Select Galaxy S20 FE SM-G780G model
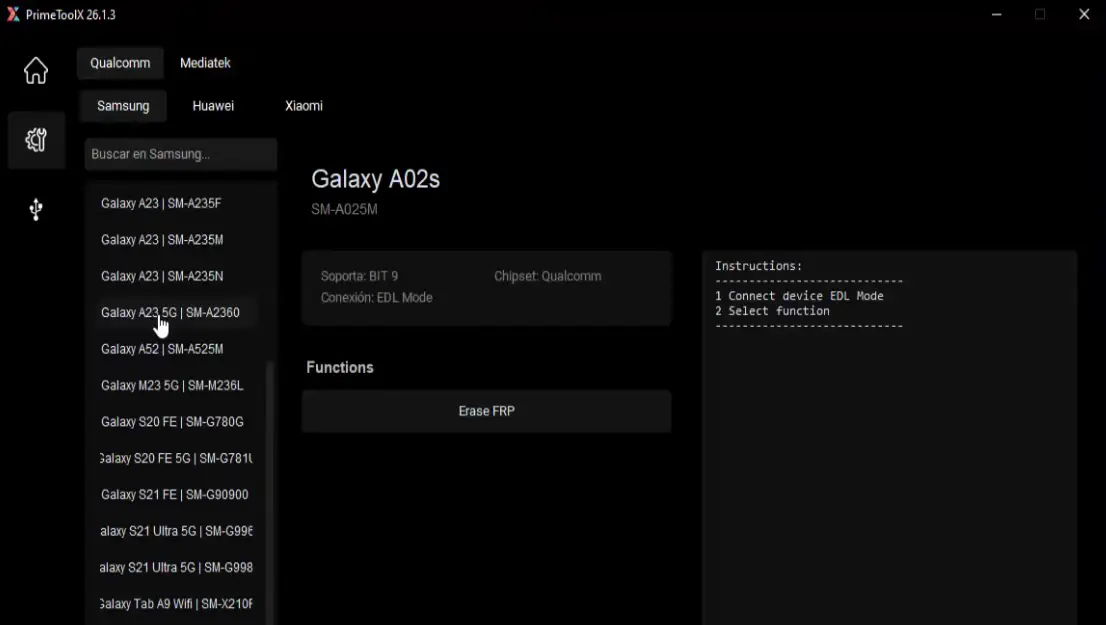This screenshot has height=625, width=1106. pyautogui.click(x=172, y=422)
